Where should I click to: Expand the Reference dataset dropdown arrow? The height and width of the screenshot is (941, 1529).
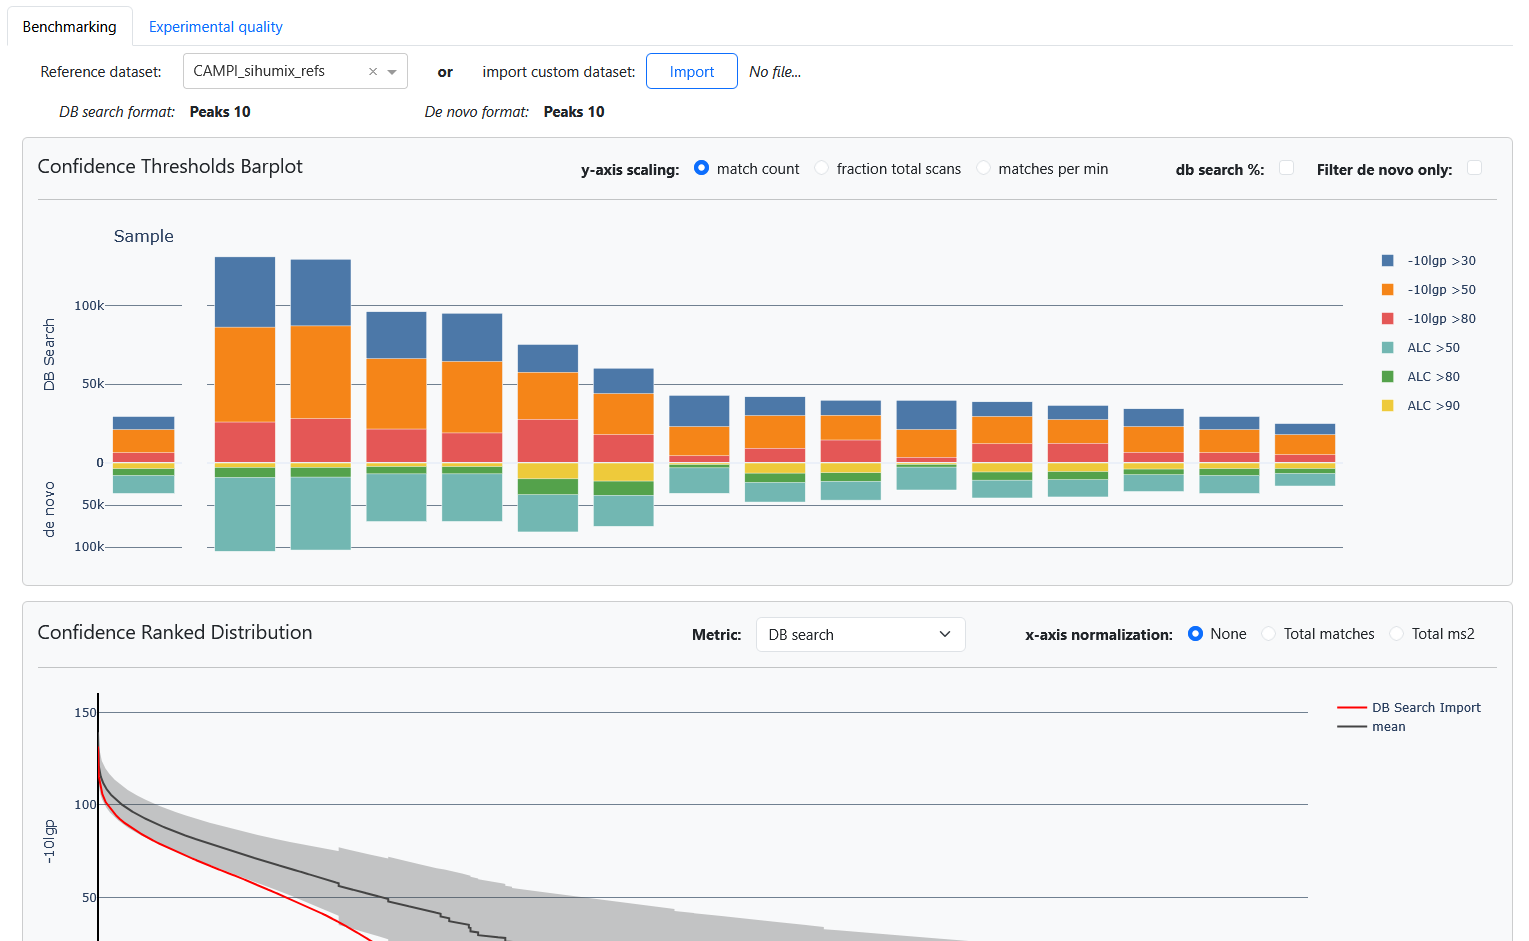392,72
